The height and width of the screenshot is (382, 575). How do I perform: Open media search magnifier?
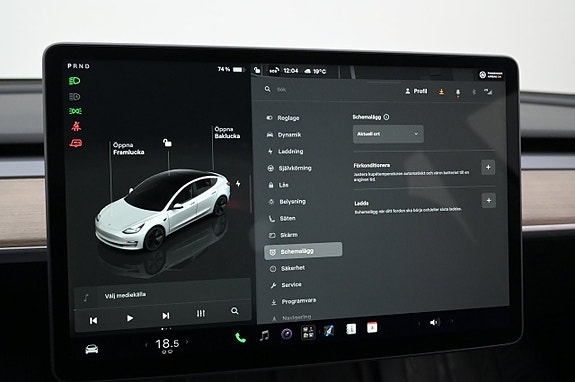pos(235,311)
